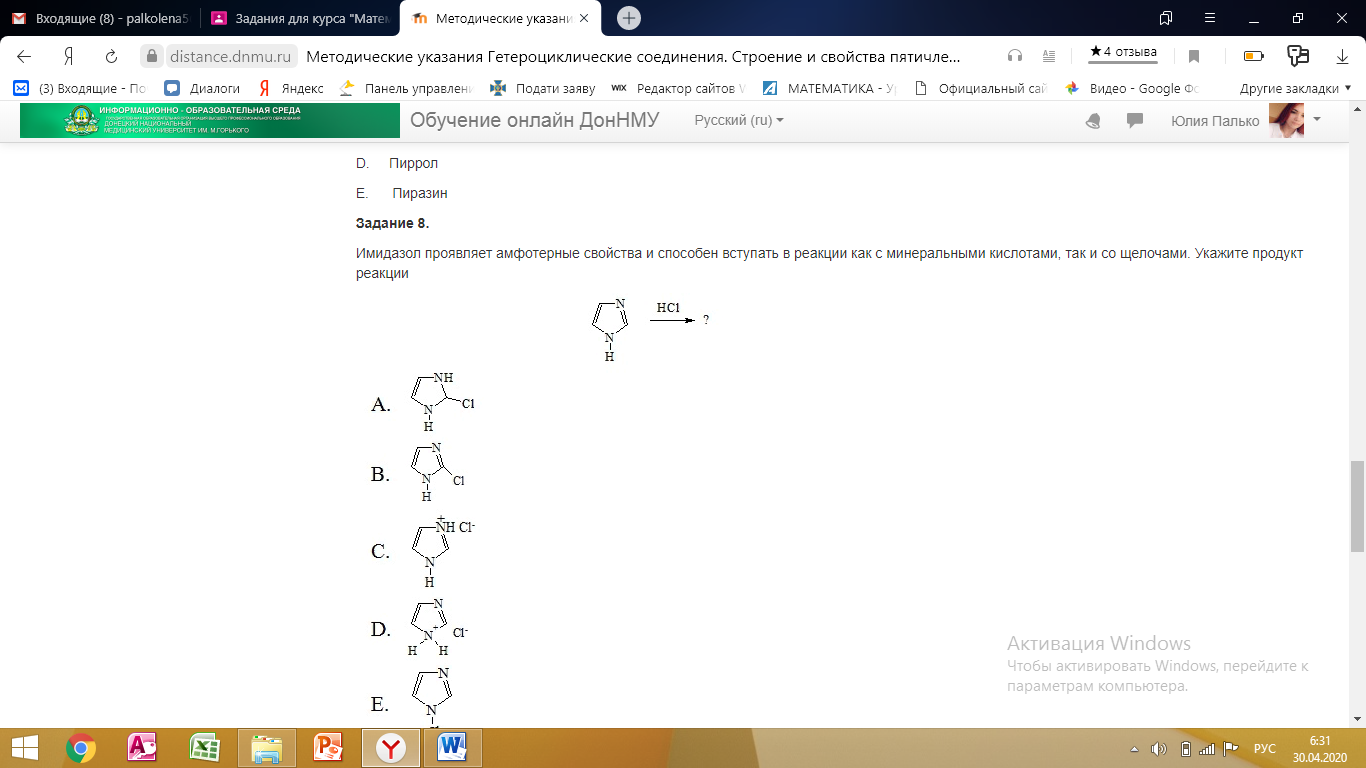Show hidden tray icons arrow
Screen dimensions: 1366x768
point(1134,749)
